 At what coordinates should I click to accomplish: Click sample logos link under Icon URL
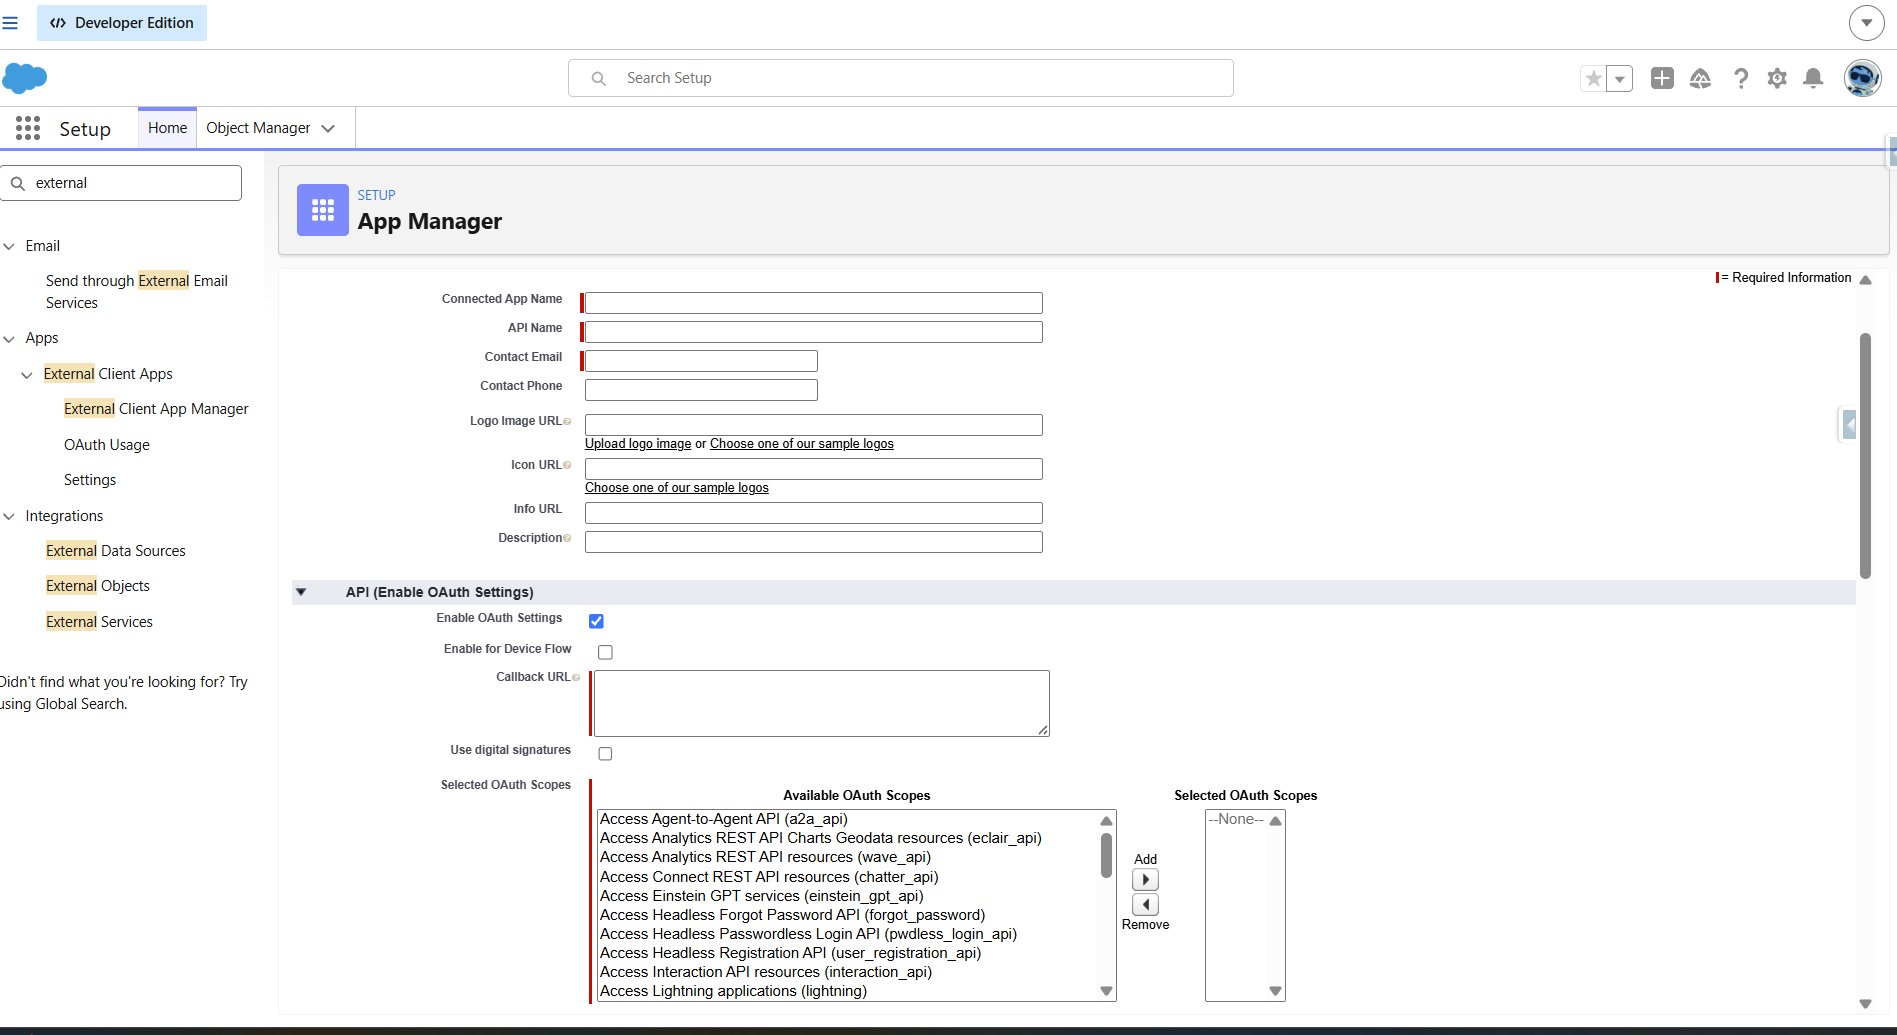[x=677, y=488]
